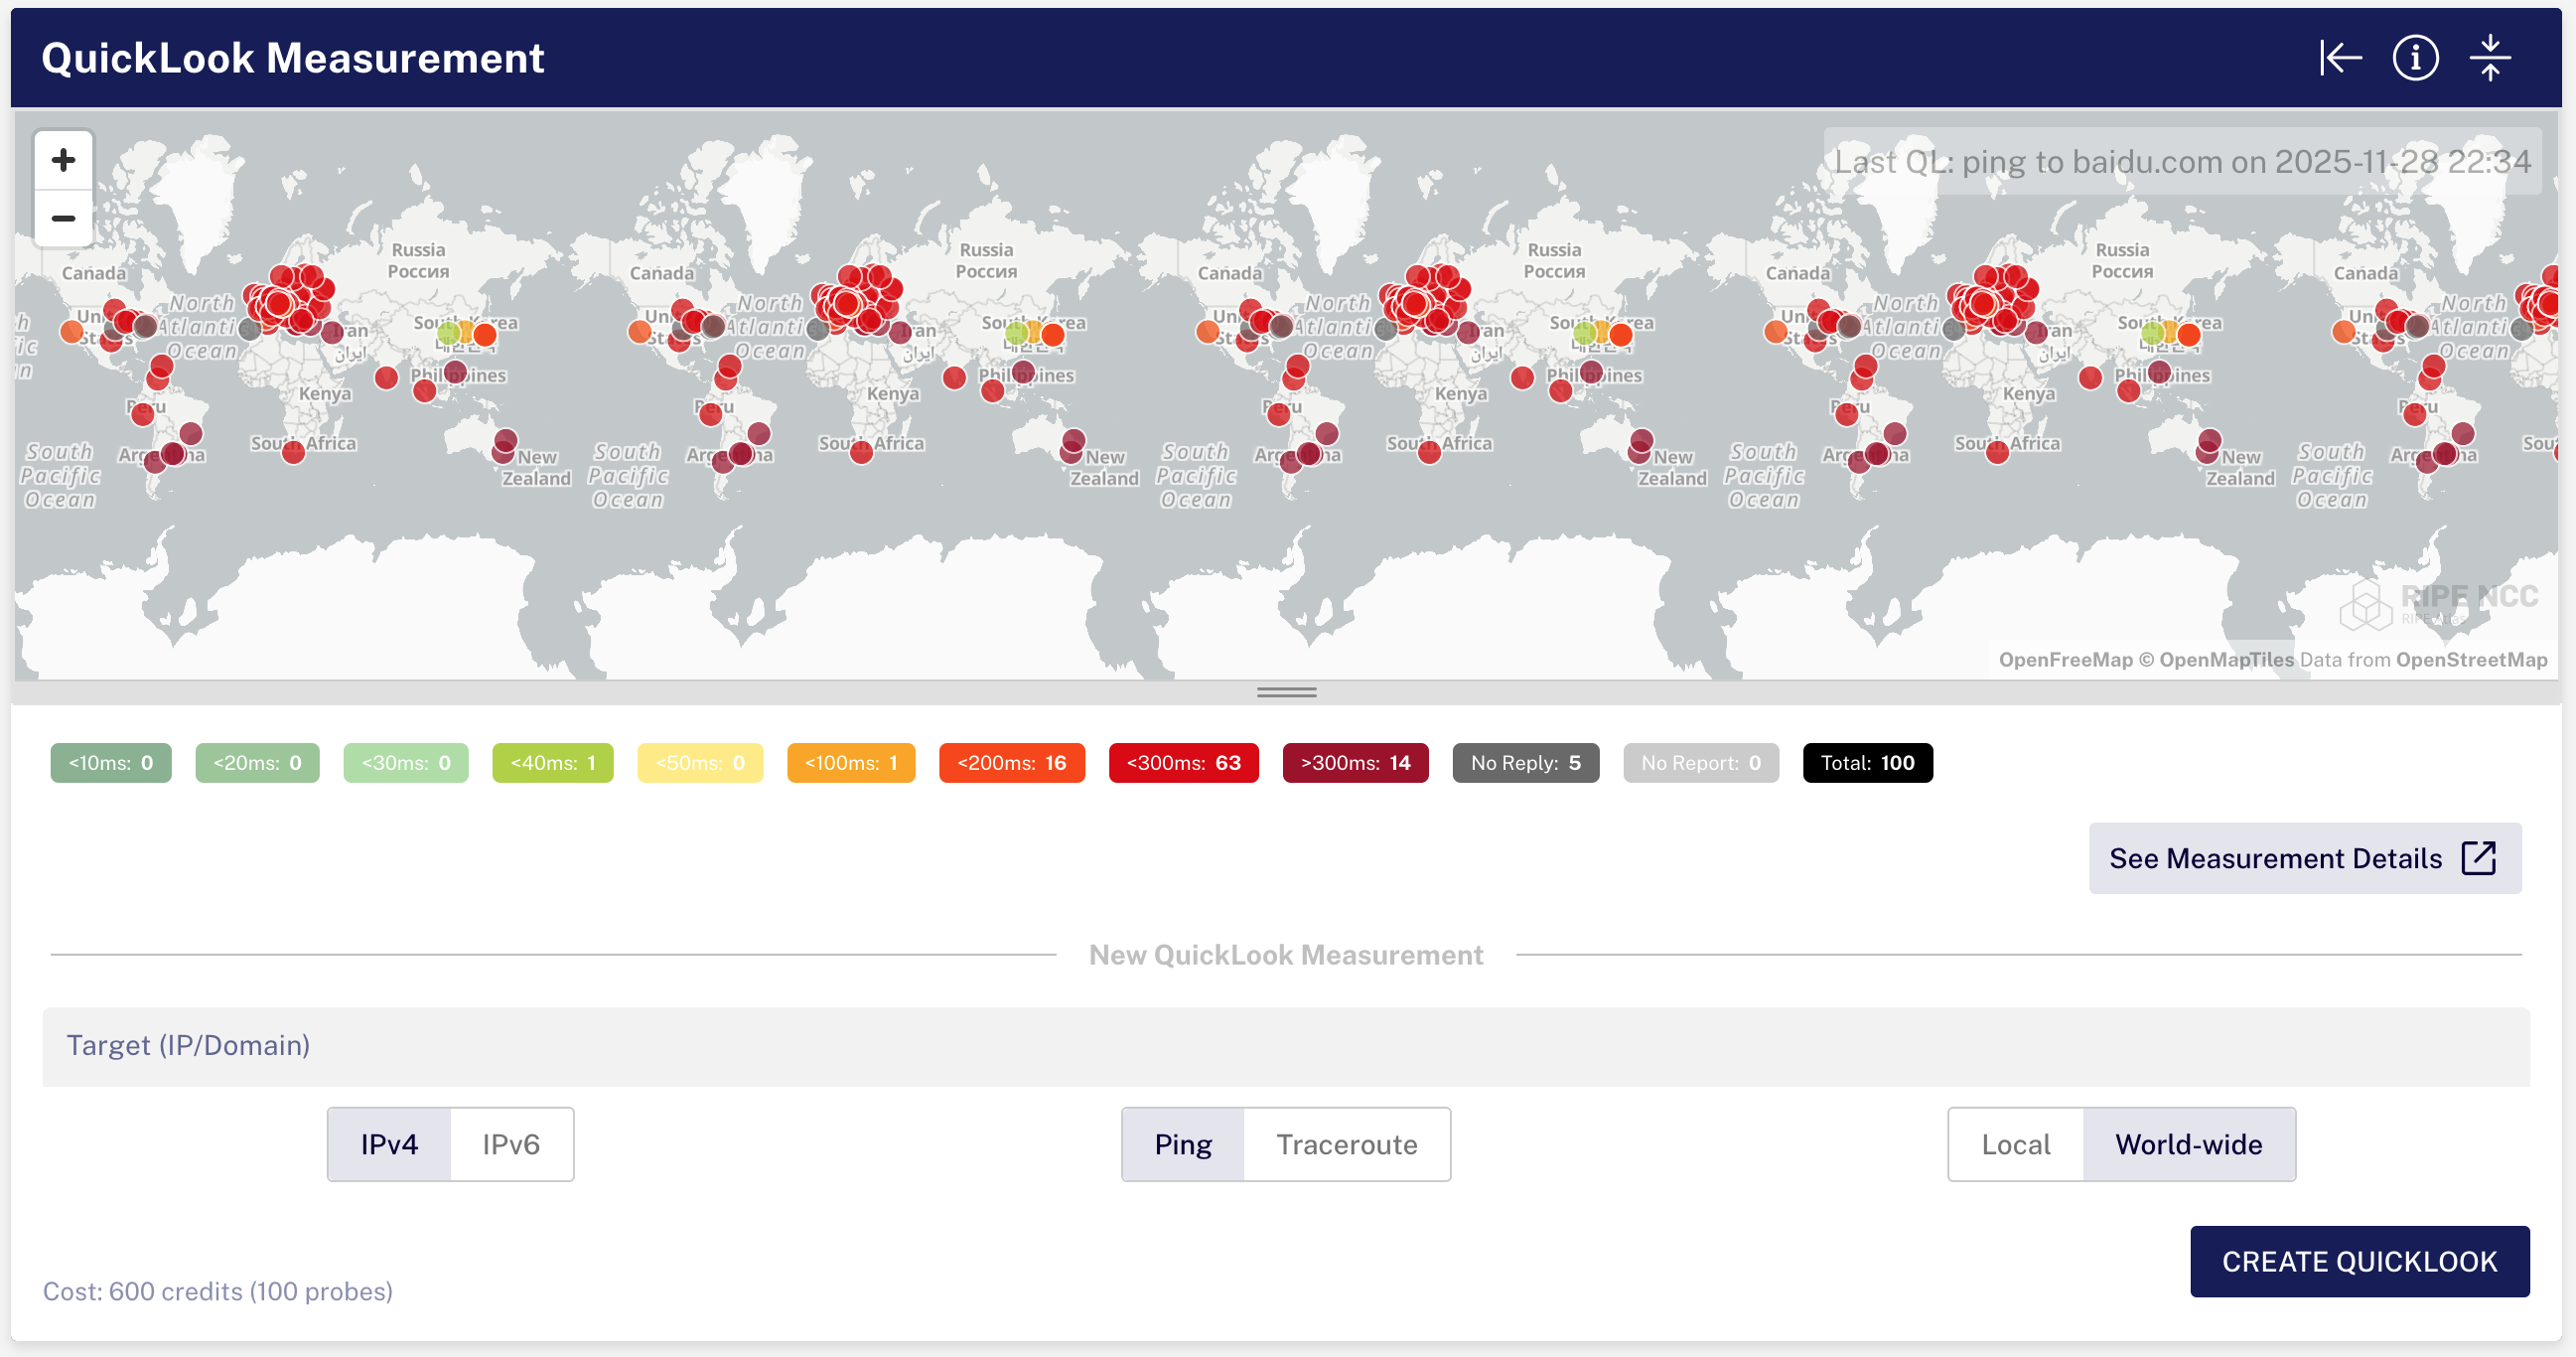Select World-wide probe scope
2576x1357 pixels.
click(x=2188, y=1144)
